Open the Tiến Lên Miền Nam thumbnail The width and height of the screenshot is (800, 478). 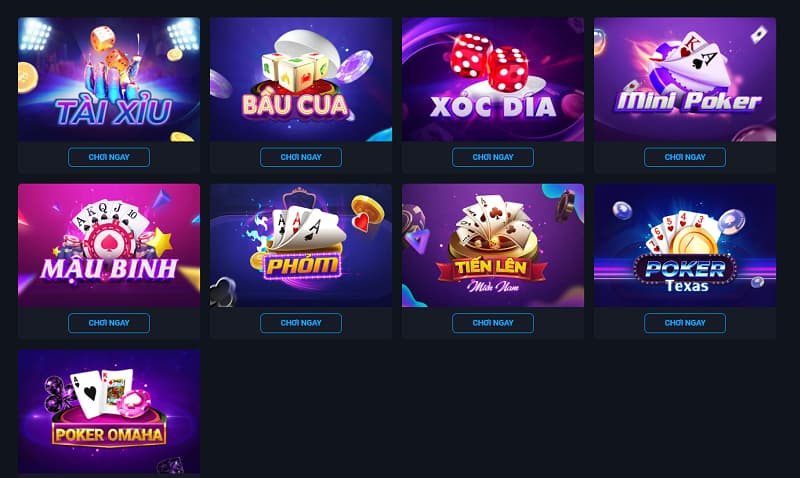493,245
